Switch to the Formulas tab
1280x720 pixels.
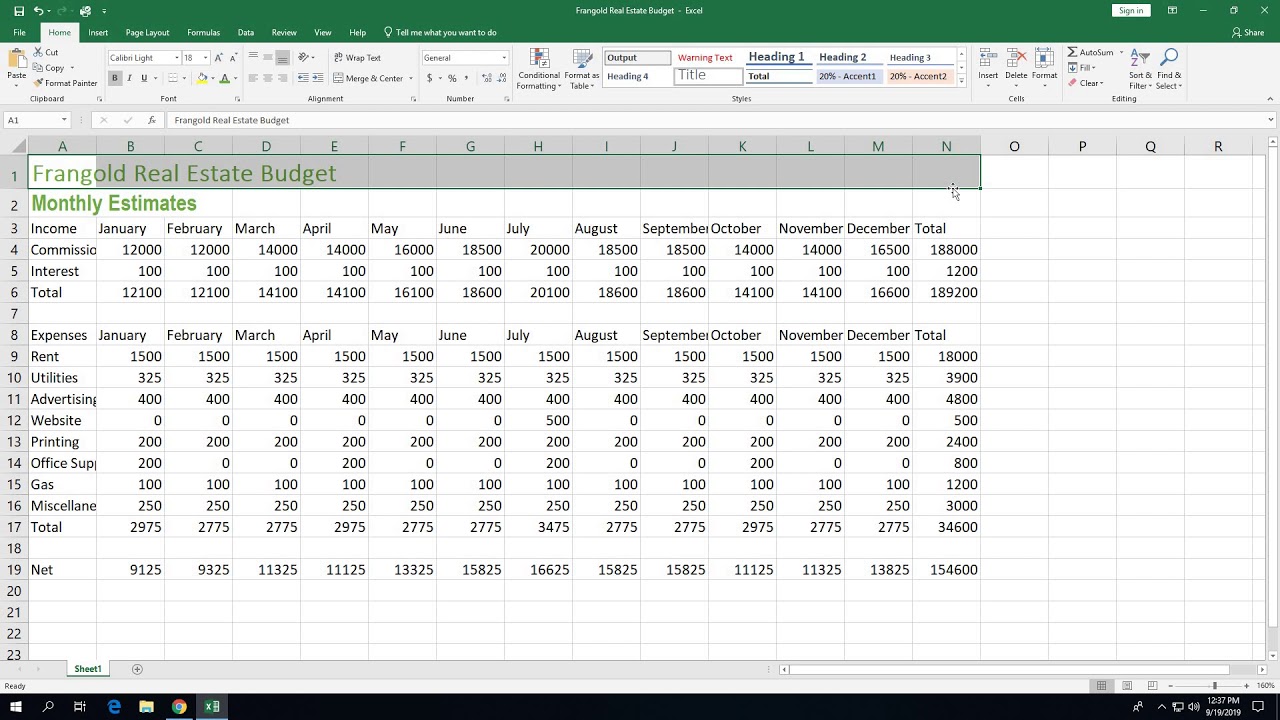(x=204, y=33)
